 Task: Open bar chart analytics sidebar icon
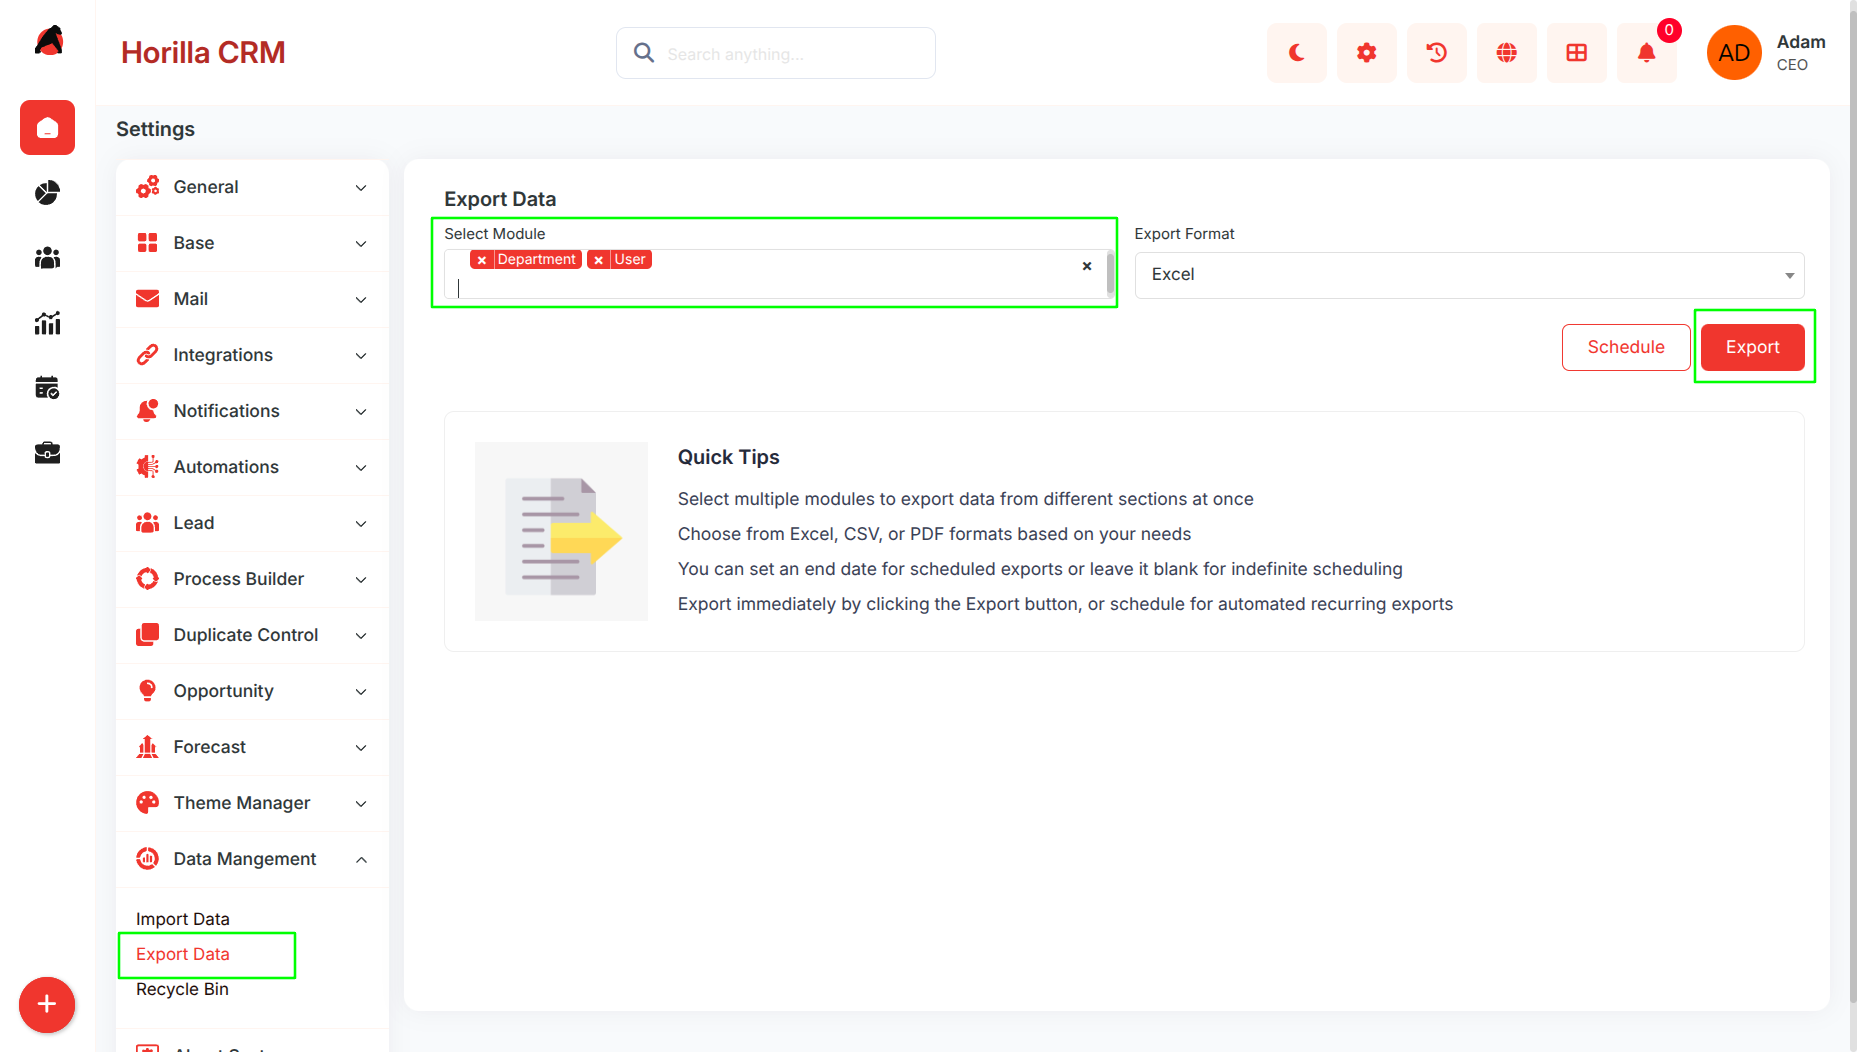point(47,323)
